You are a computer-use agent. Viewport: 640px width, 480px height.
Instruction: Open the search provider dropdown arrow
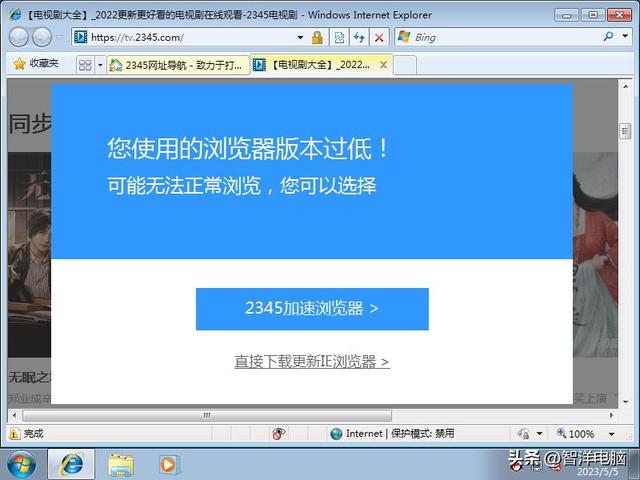(x=625, y=36)
